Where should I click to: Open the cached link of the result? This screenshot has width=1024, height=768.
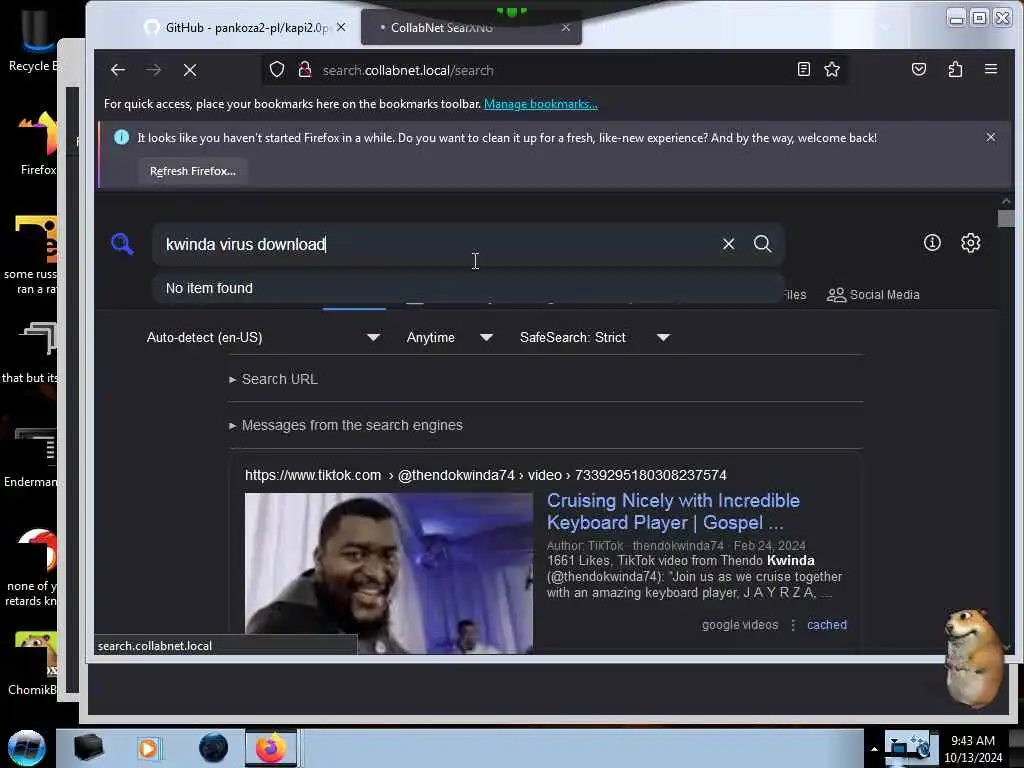(827, 625)
